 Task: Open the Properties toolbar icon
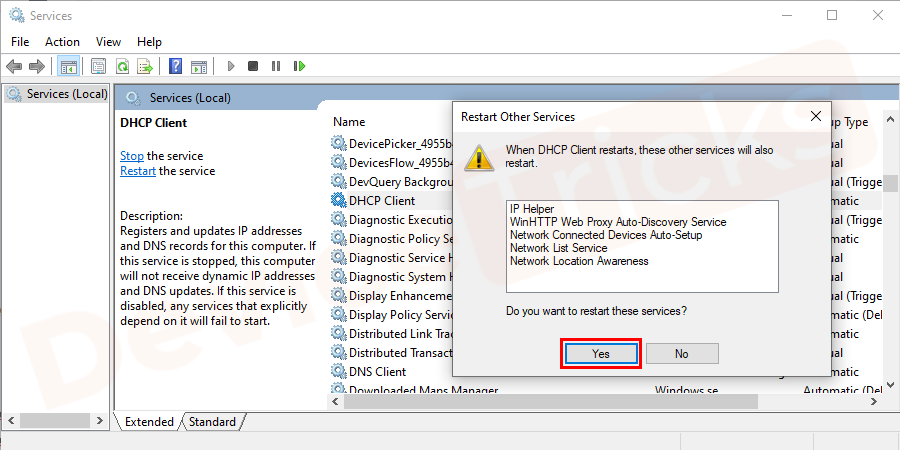click(x=99, y=67)
